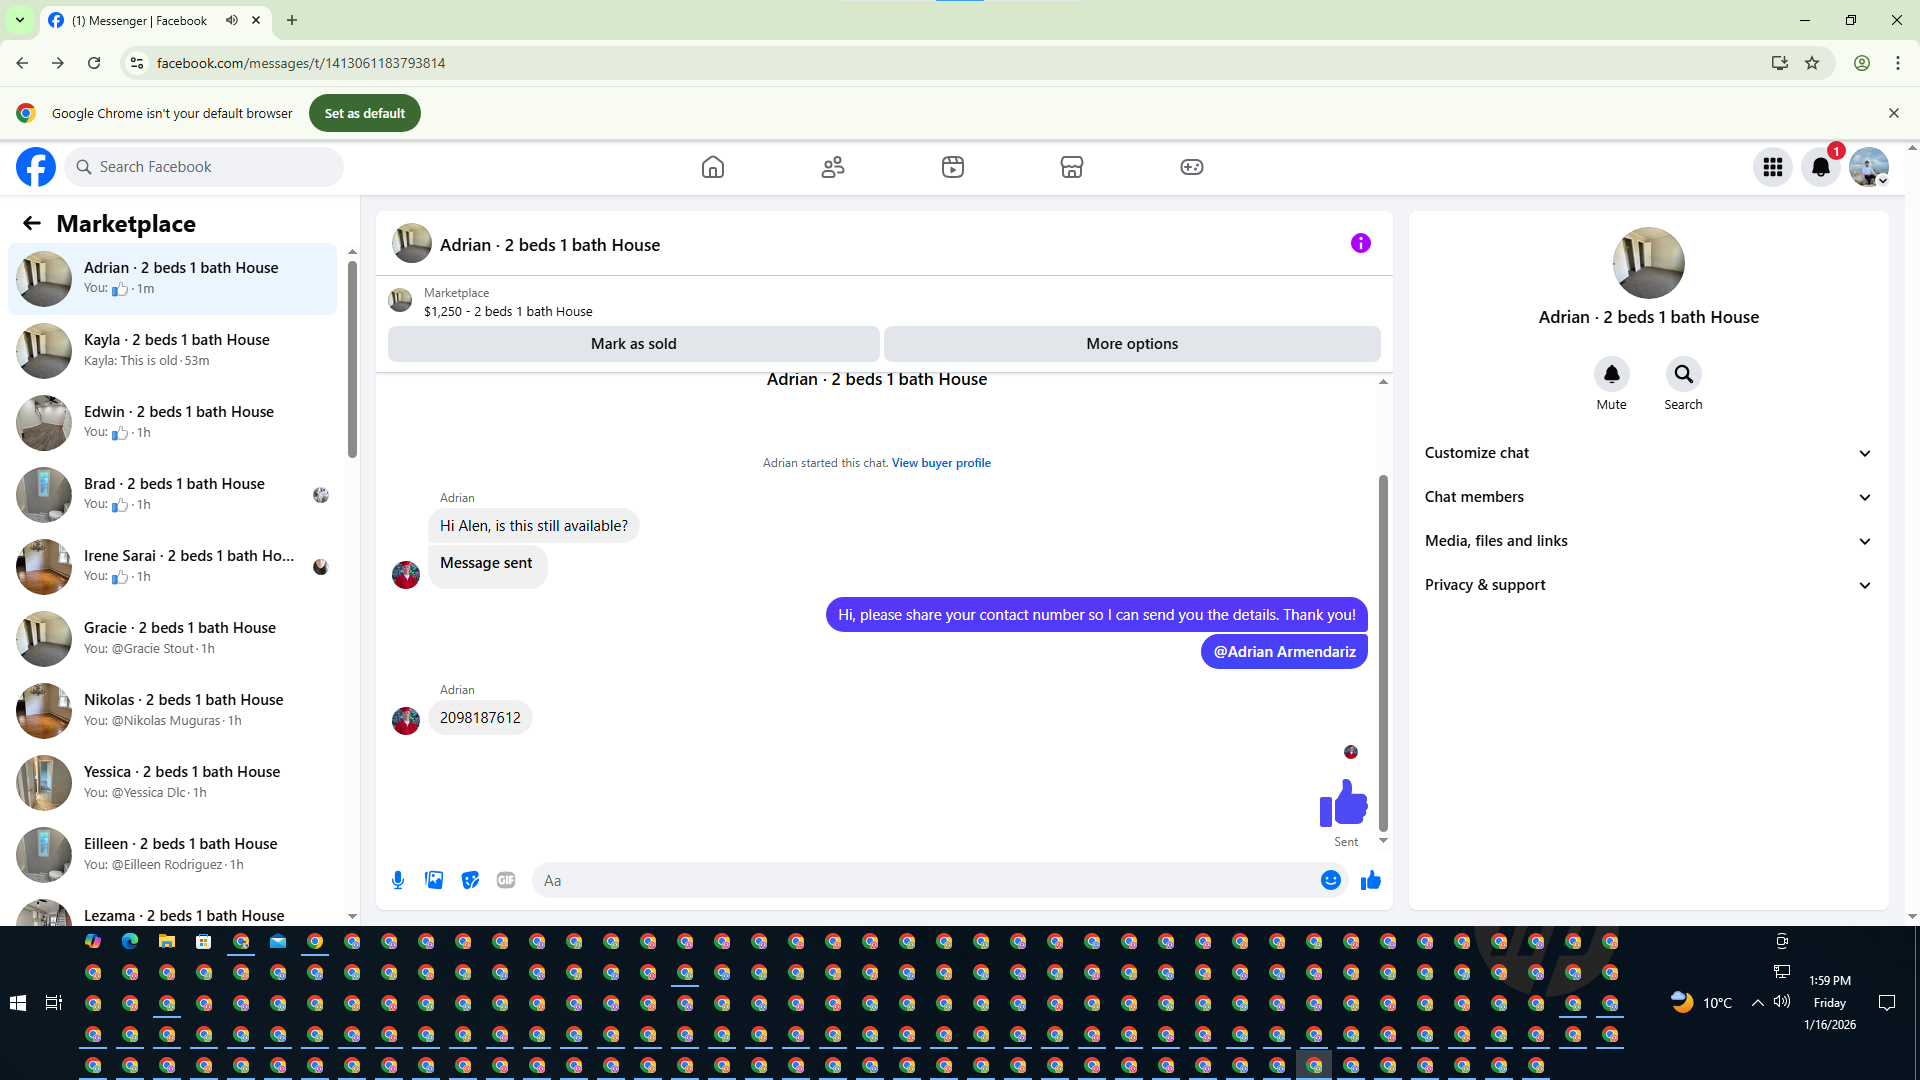Expand the Chat members section
1920x1080 pixels.
point(1647,497)
